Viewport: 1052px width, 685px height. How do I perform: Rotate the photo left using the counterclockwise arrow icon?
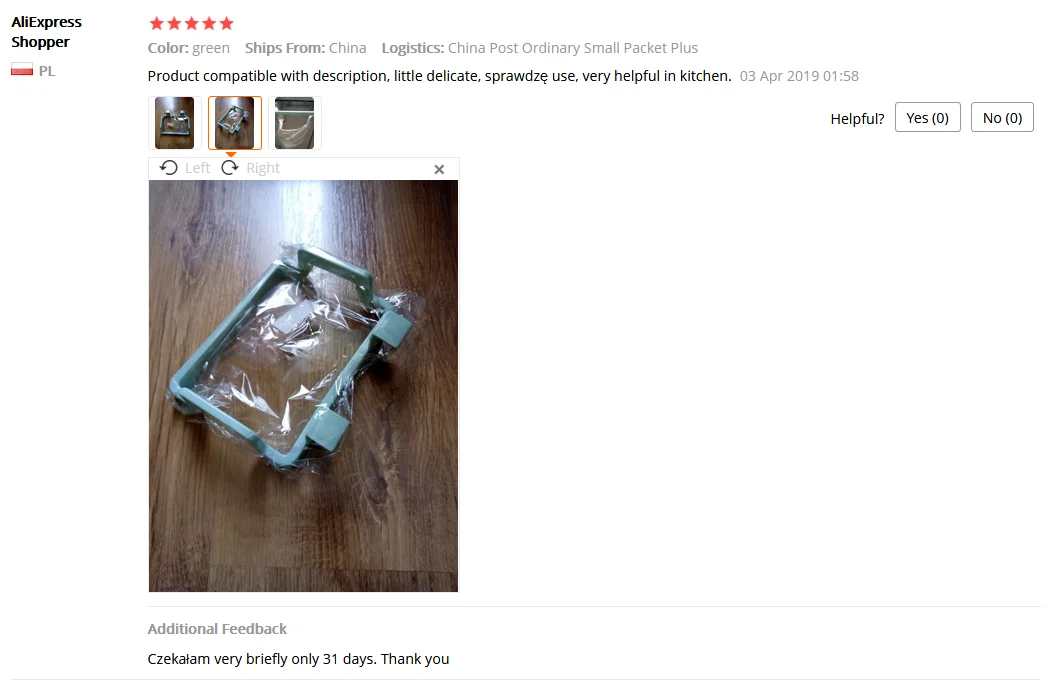point(168,168)
